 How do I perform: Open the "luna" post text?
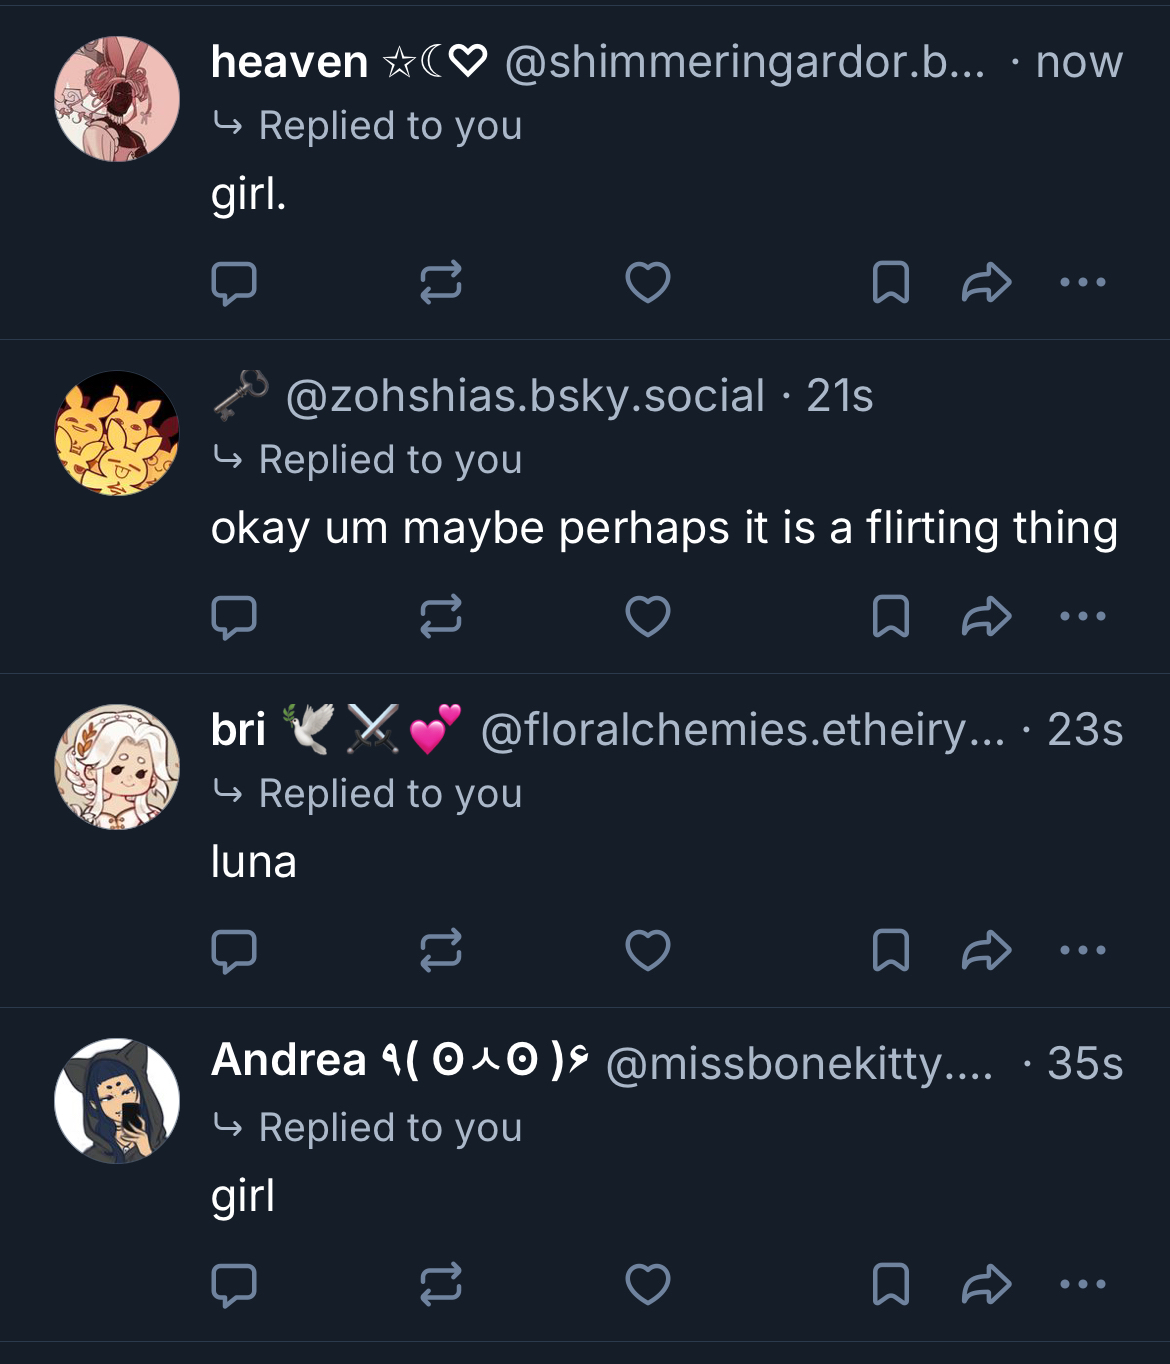click(254, 862)
